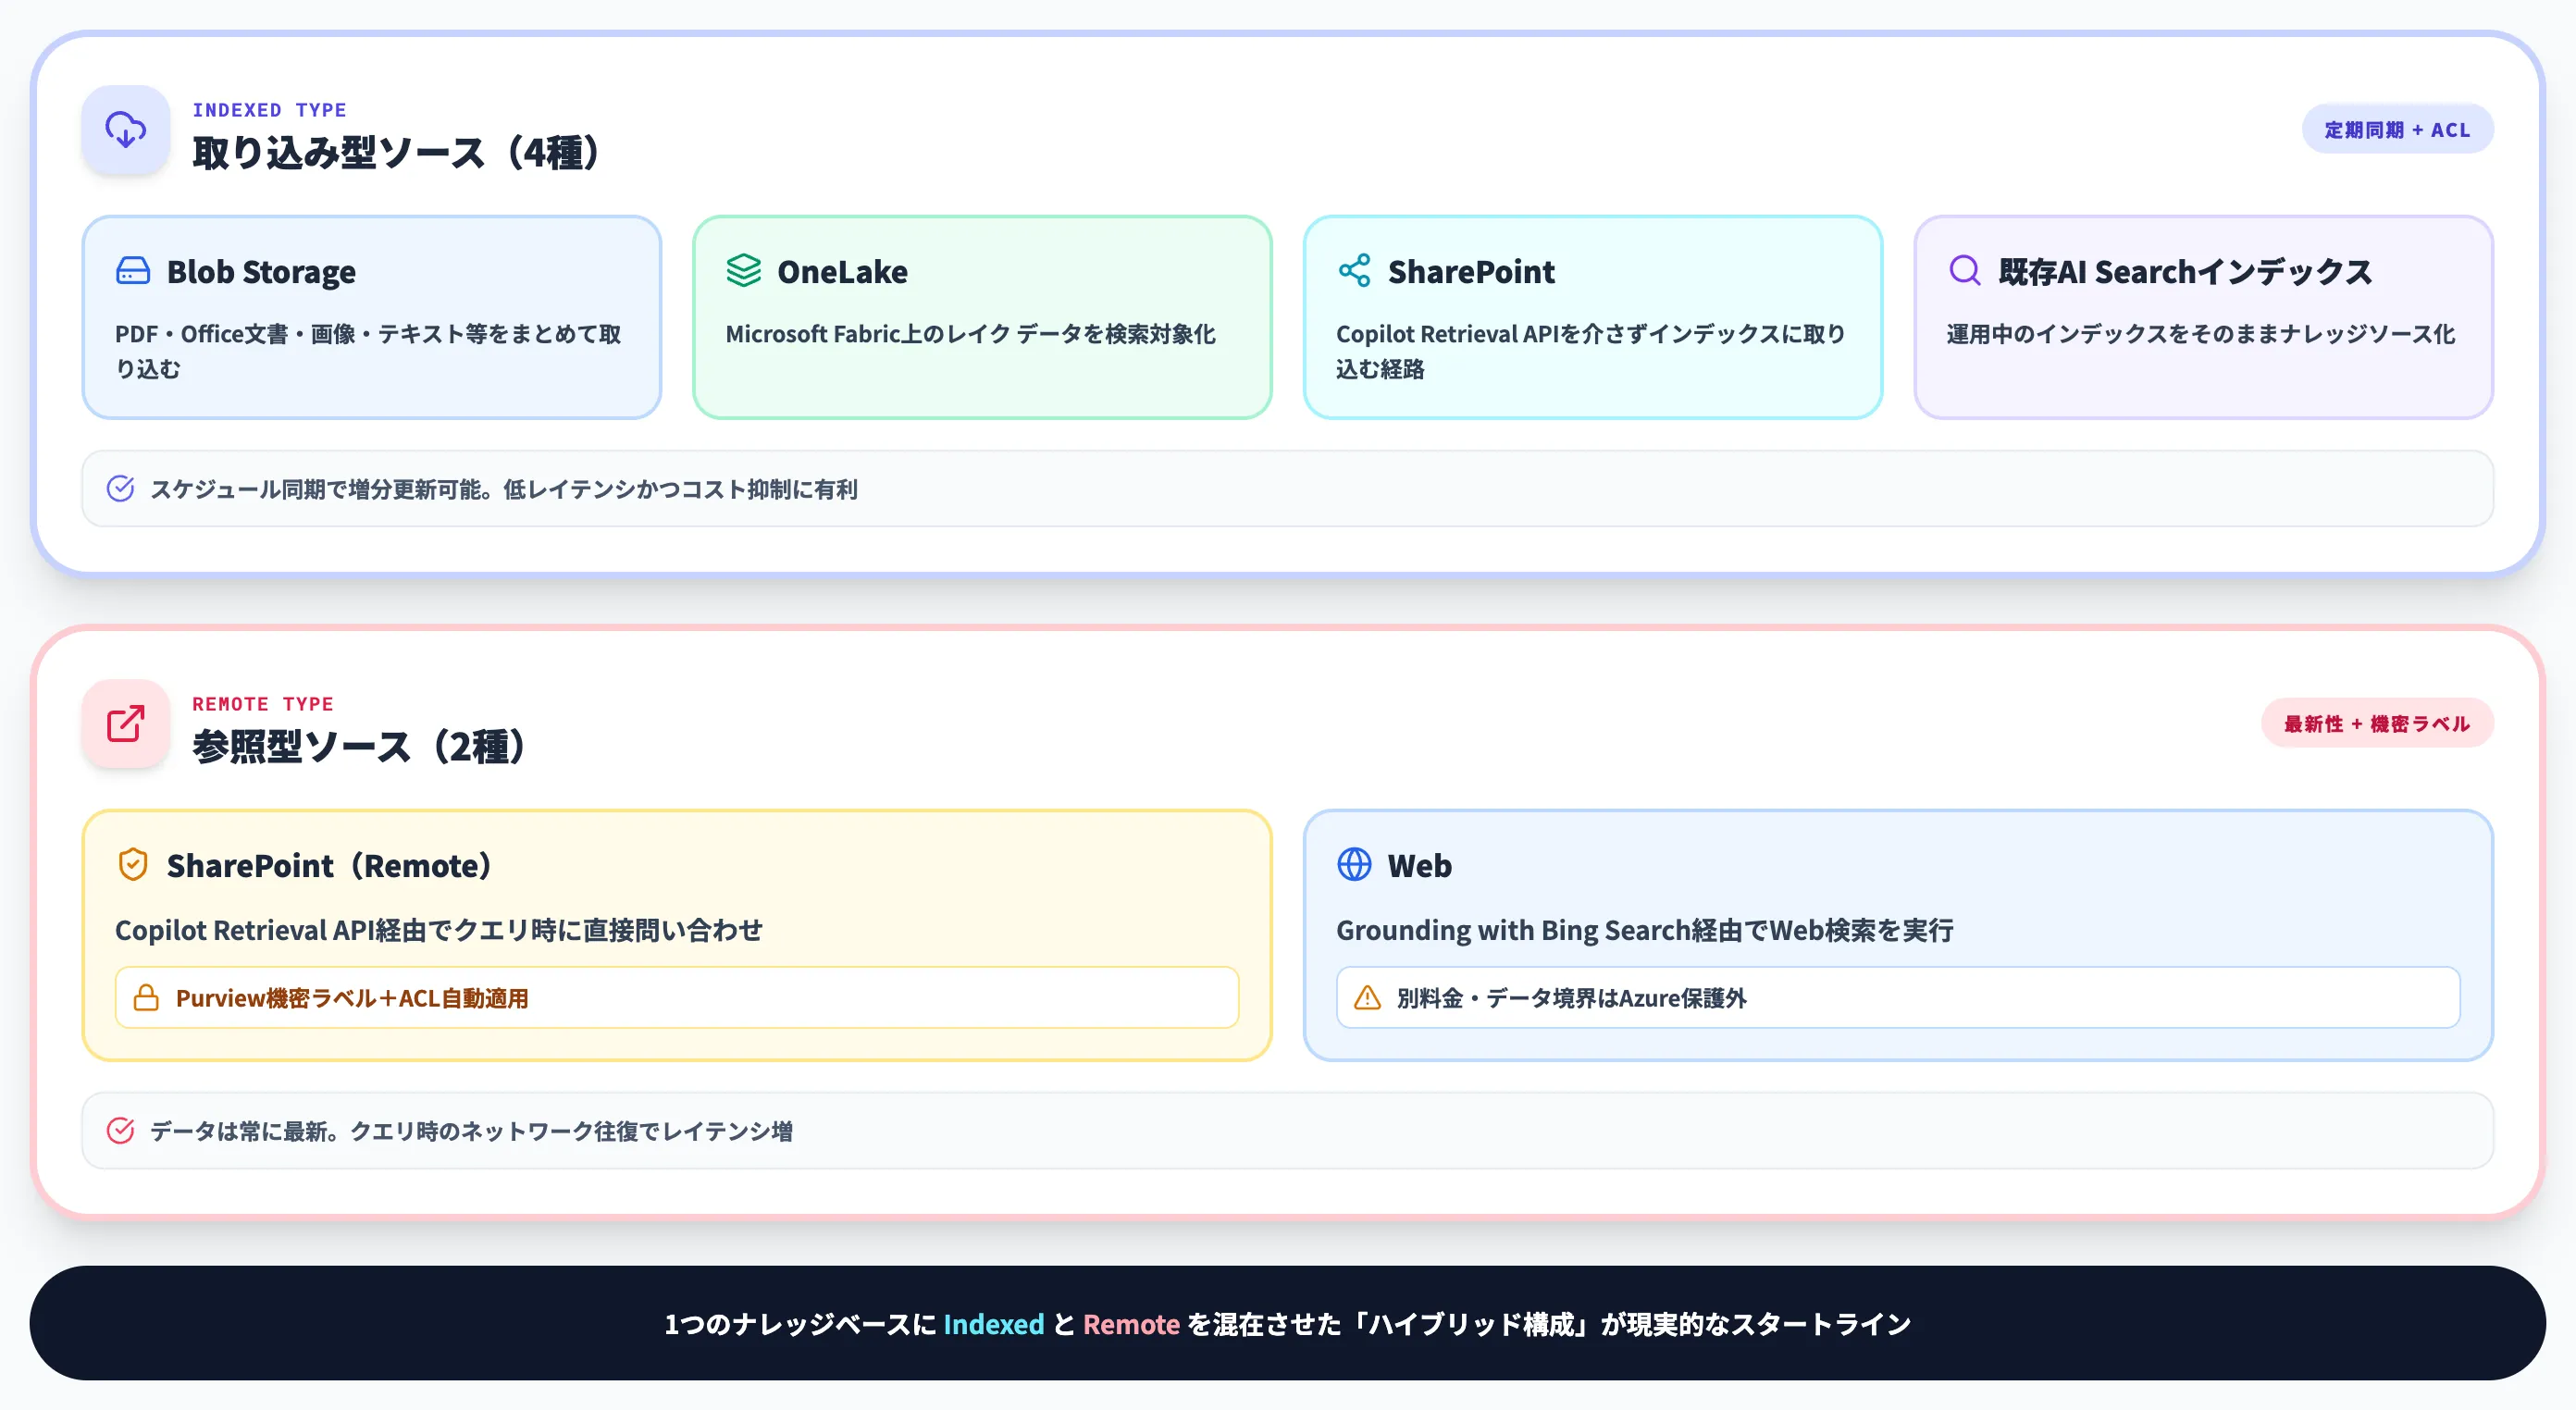Select the 最新性 + 機密ラベル badge
Screen dimensions: 2576x1410
click(2377, 723)
